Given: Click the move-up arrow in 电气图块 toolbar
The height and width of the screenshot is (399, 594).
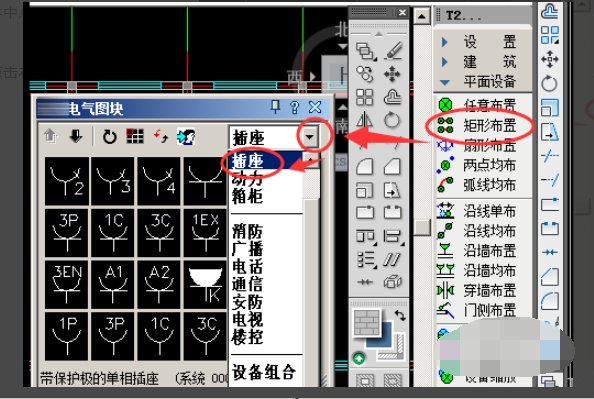Looking at the screenshot, I should (x=50, y=136).
